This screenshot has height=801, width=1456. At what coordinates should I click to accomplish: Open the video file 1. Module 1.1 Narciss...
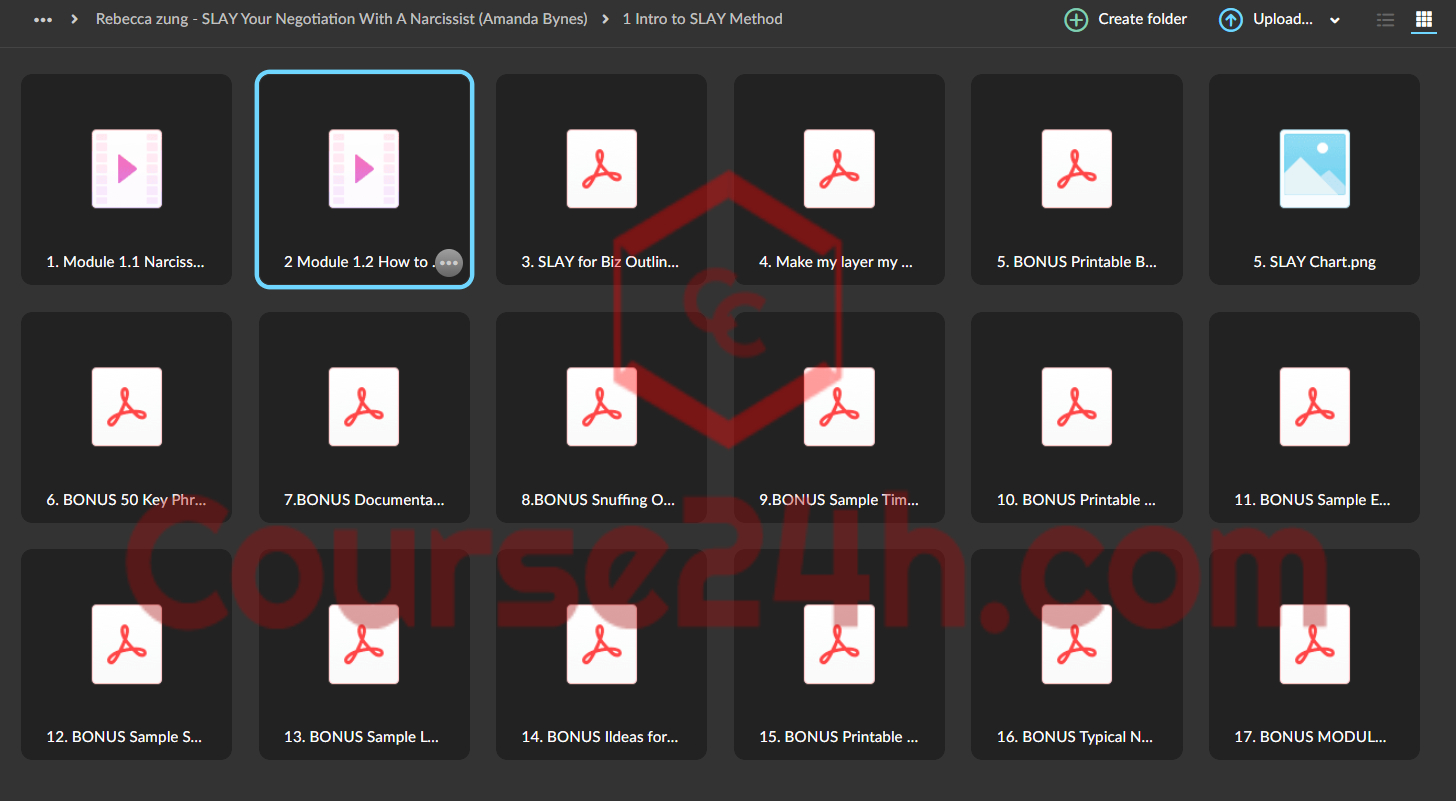(126, 180)
